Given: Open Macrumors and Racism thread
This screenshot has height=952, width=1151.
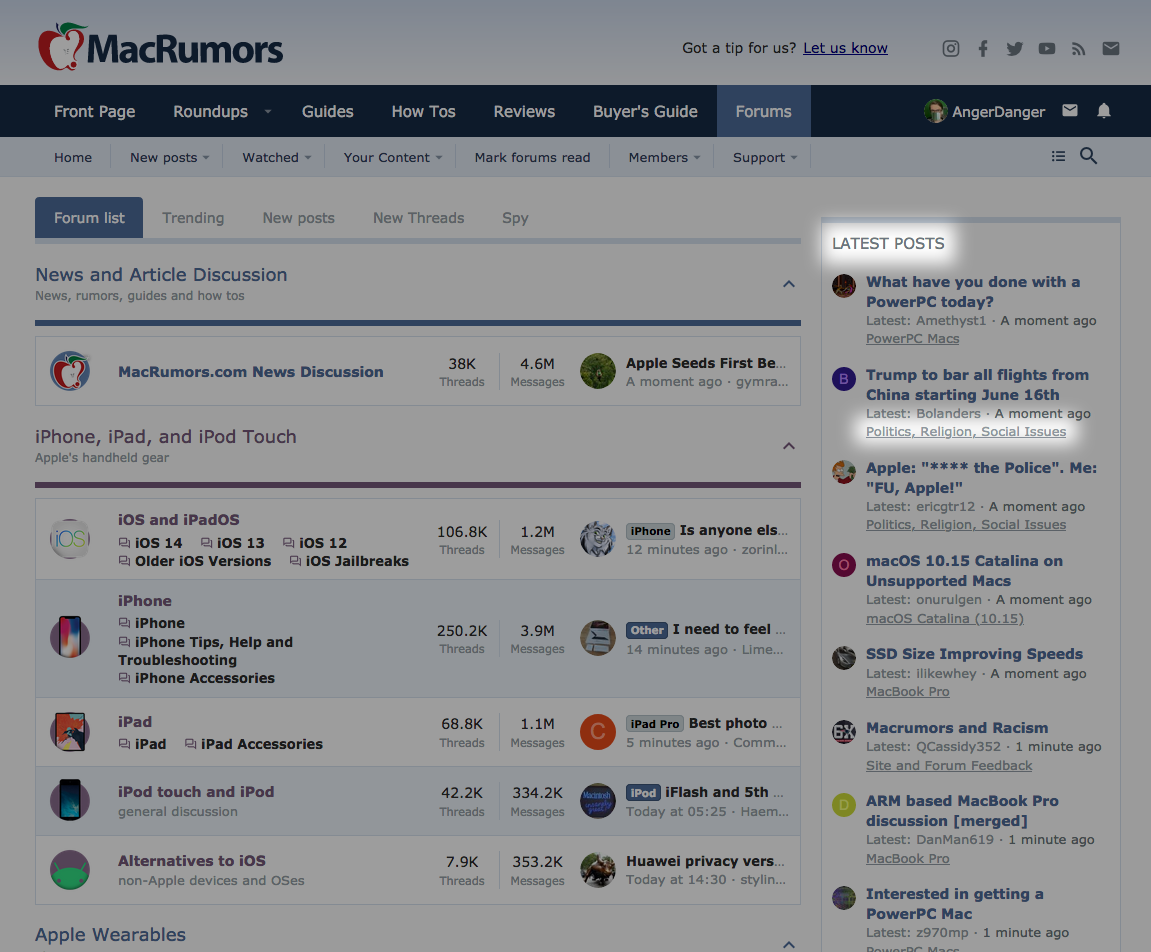Looking at the screenshot, I should click(x=957, y=728).
